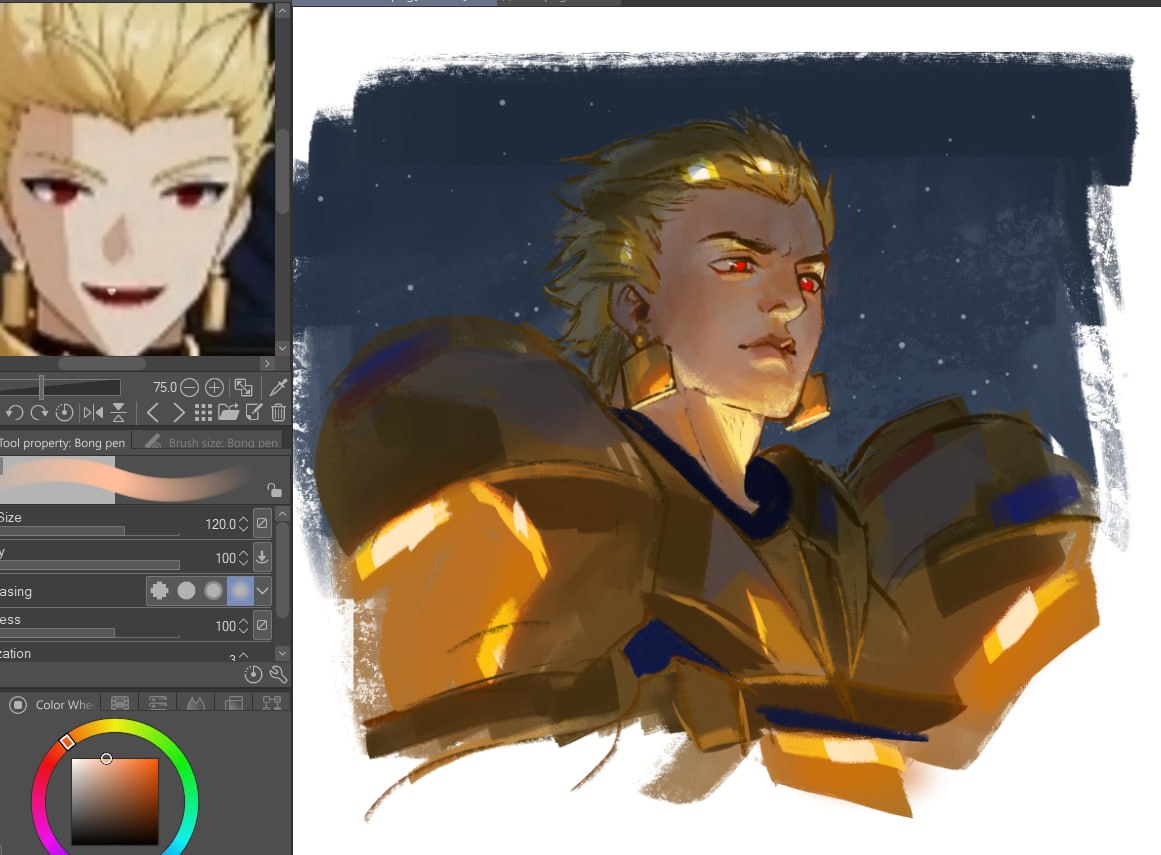
Task: Select weak anti-aliasing option
Action: (x=187, y=591)
